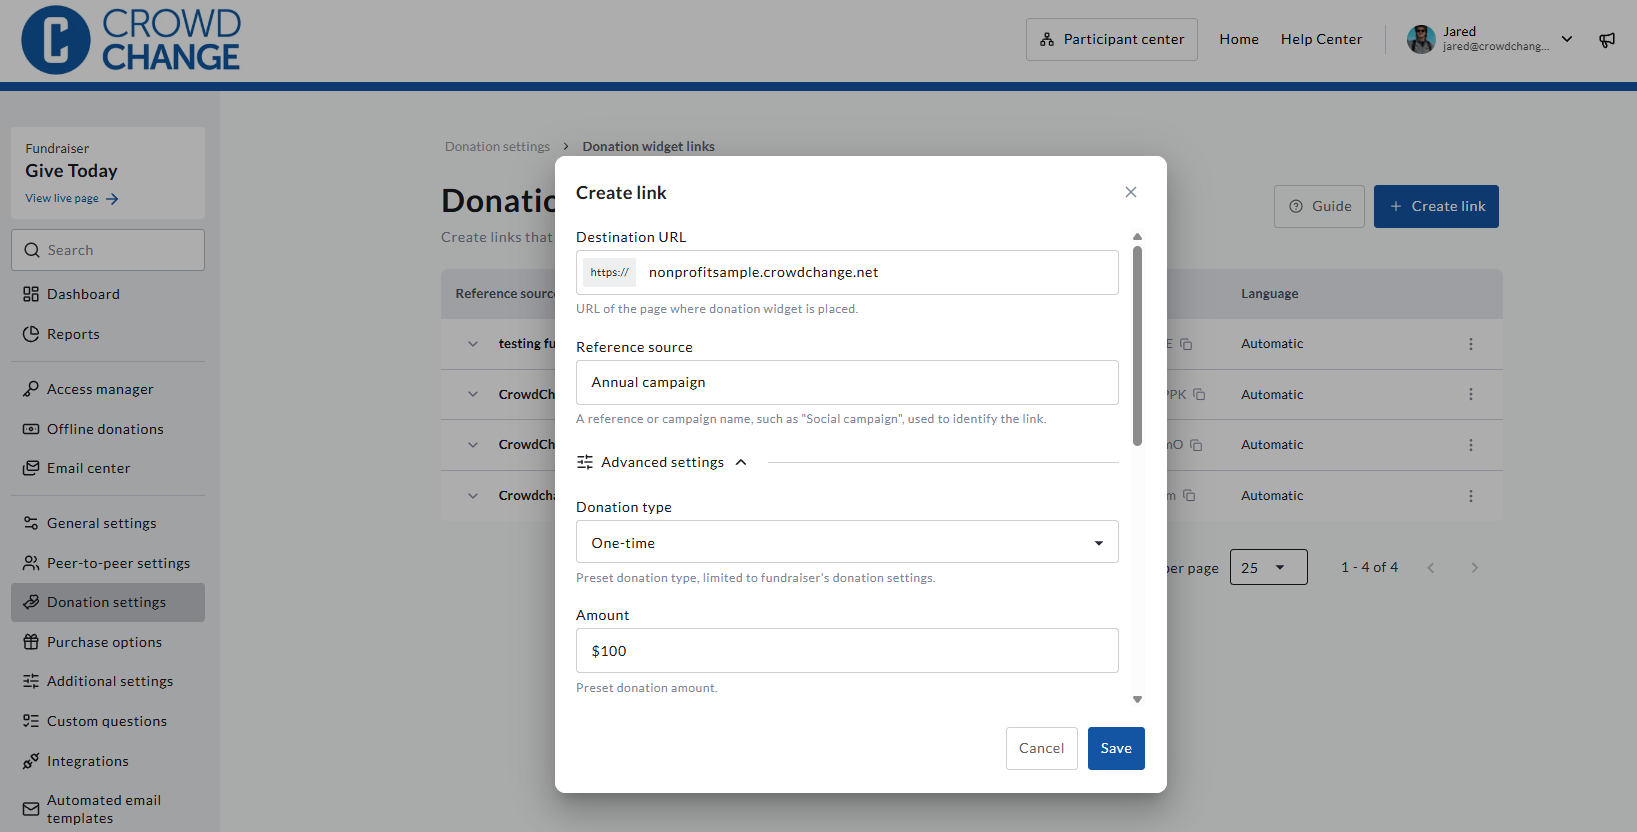Click the dialog scroll down arrow
Image resolution: width=1637 pixels, height=832 pixels.
[1137, 700]
